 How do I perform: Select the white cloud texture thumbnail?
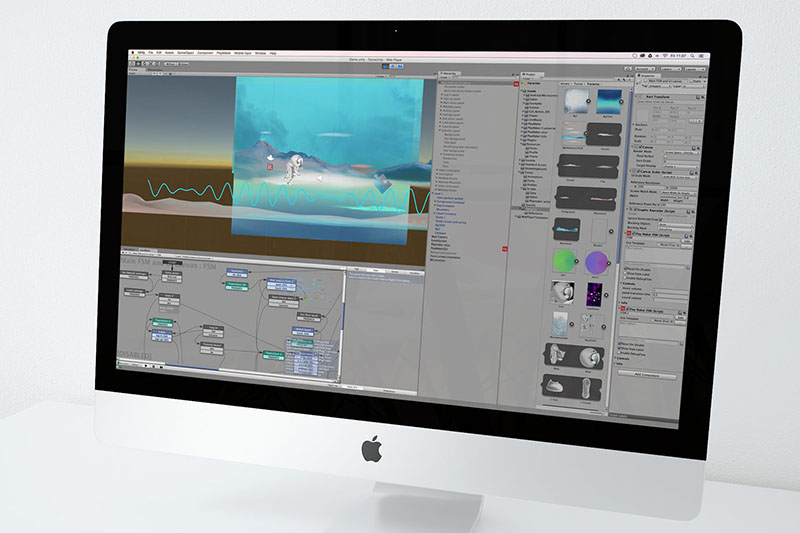(x=577, y=101)
